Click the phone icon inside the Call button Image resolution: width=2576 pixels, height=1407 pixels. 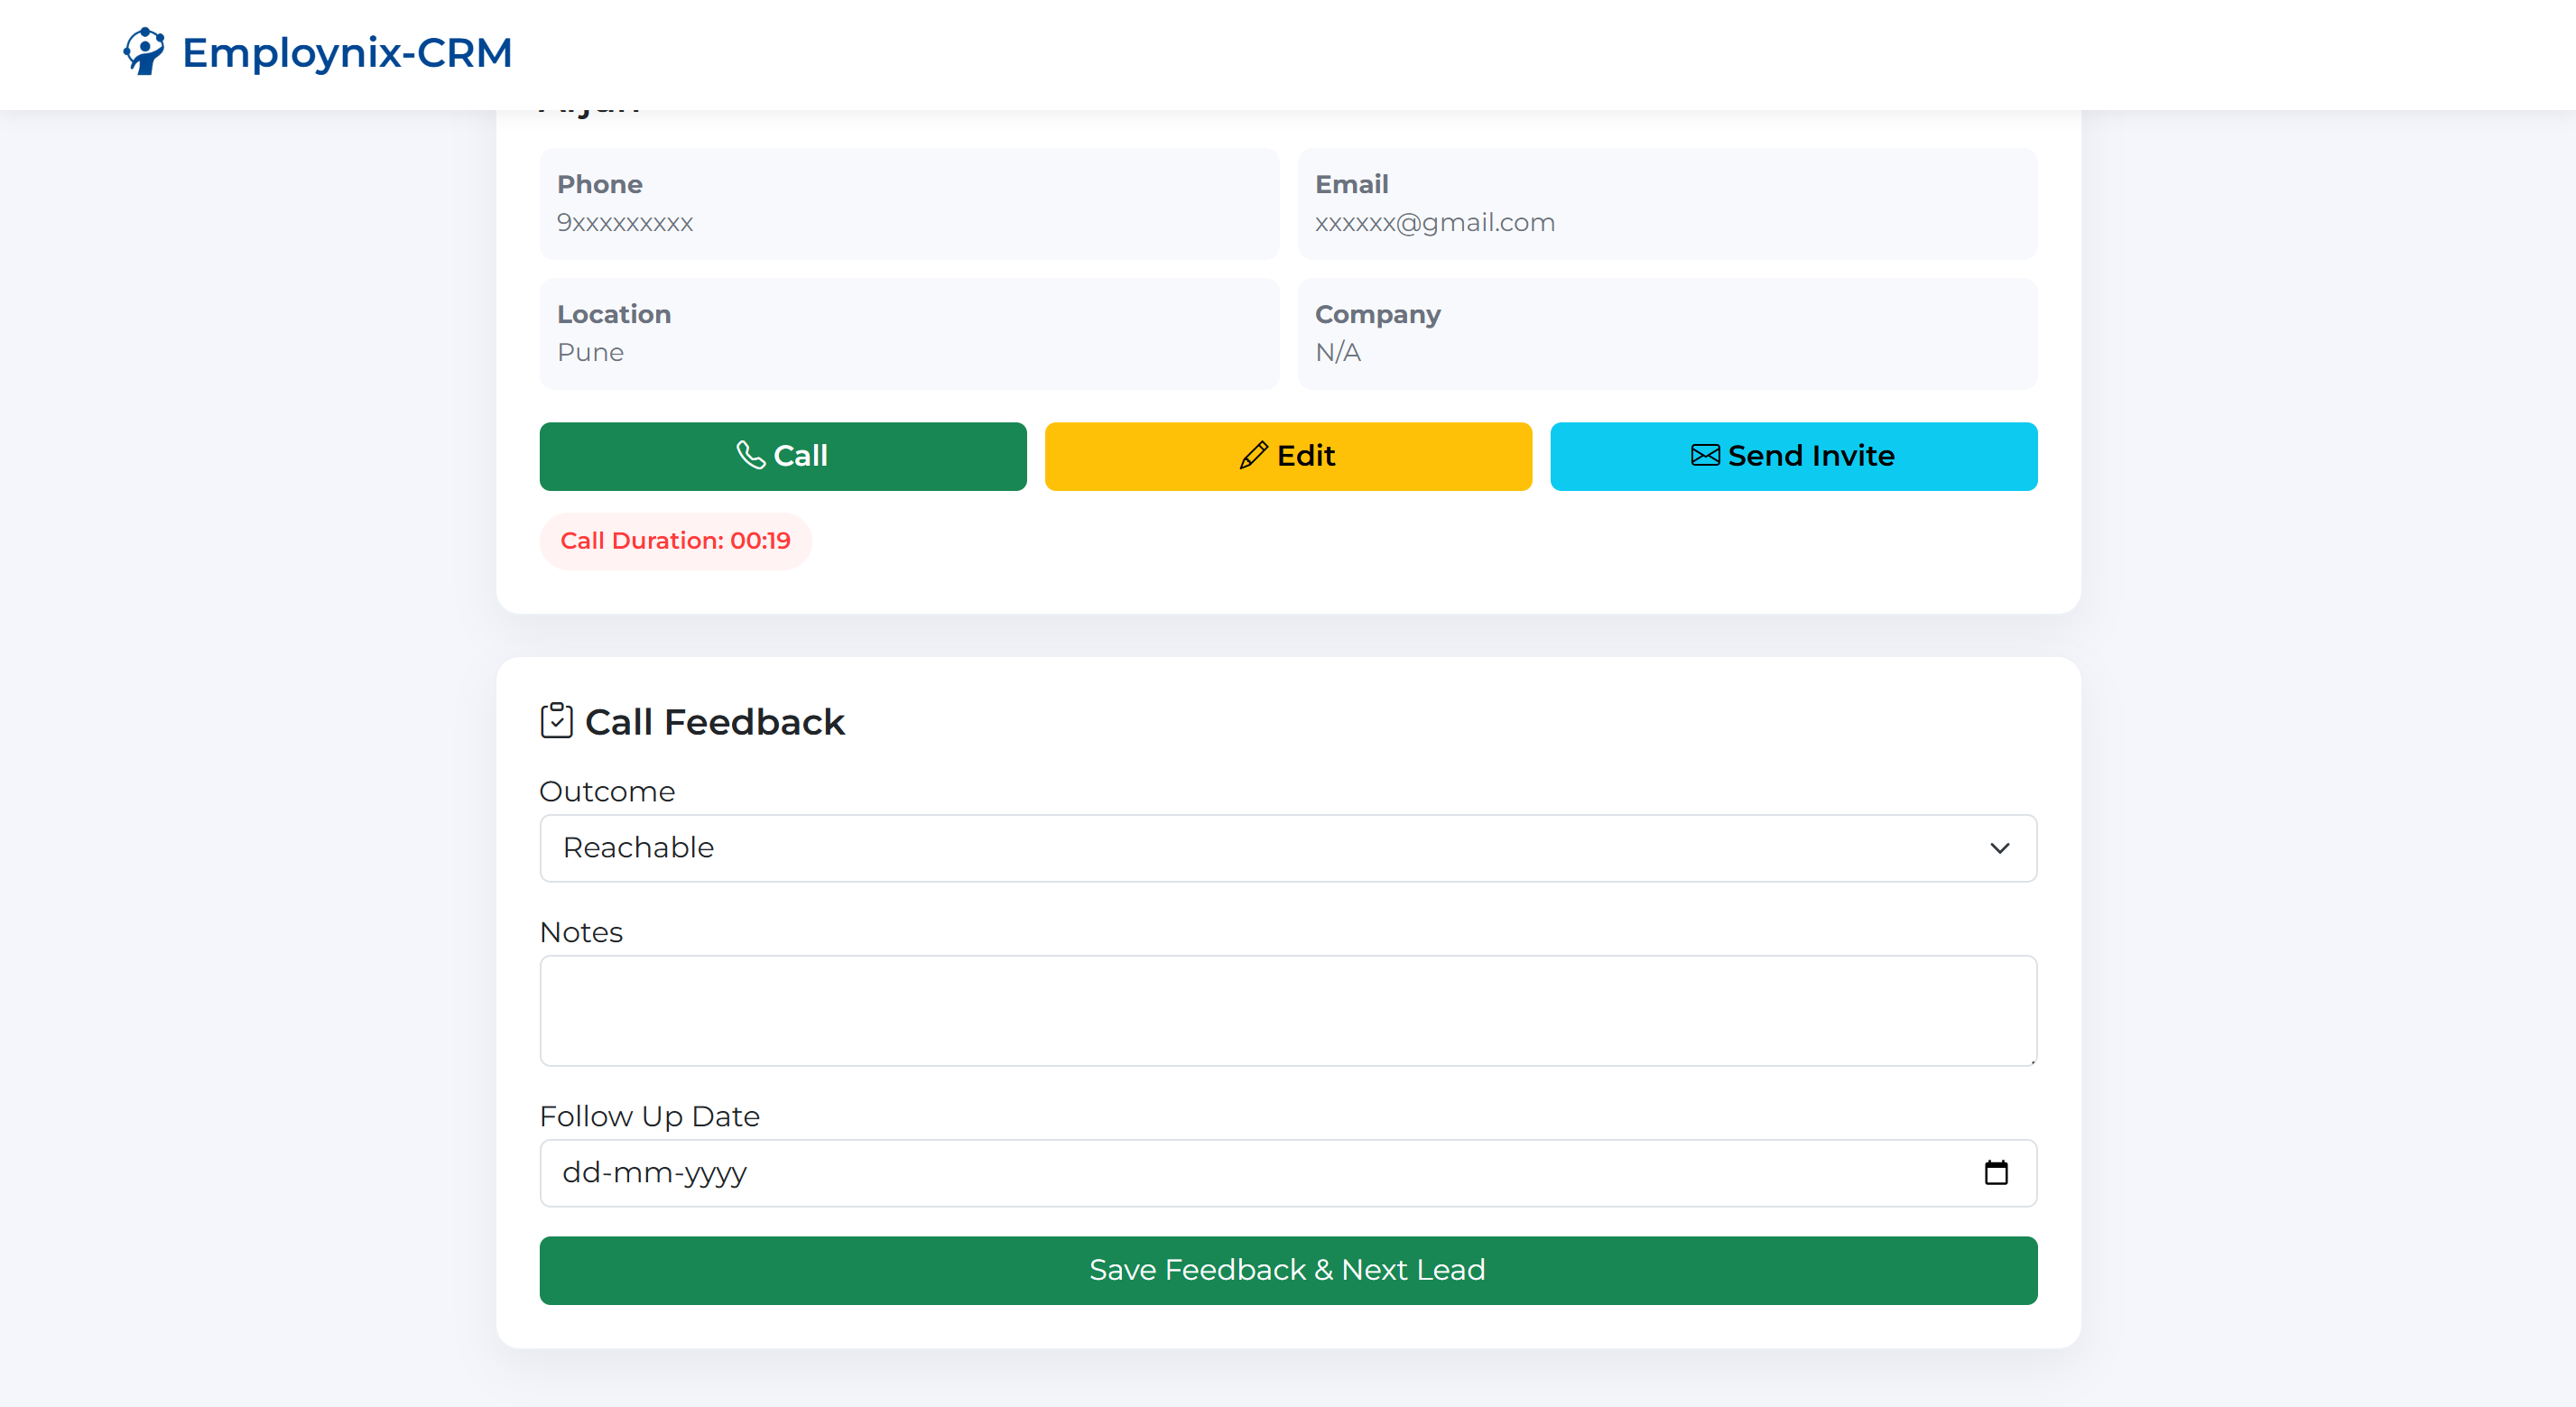(752, 455)
